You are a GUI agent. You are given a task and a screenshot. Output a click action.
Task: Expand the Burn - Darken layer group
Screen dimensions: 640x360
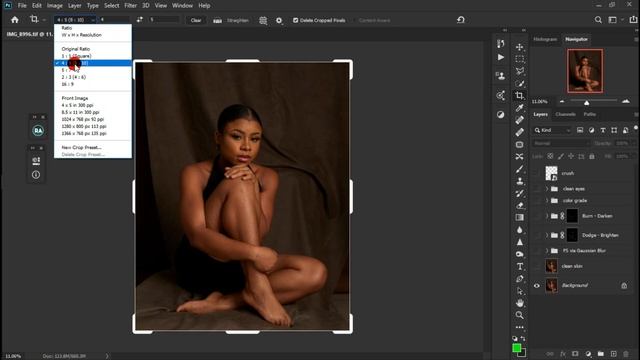547,216
